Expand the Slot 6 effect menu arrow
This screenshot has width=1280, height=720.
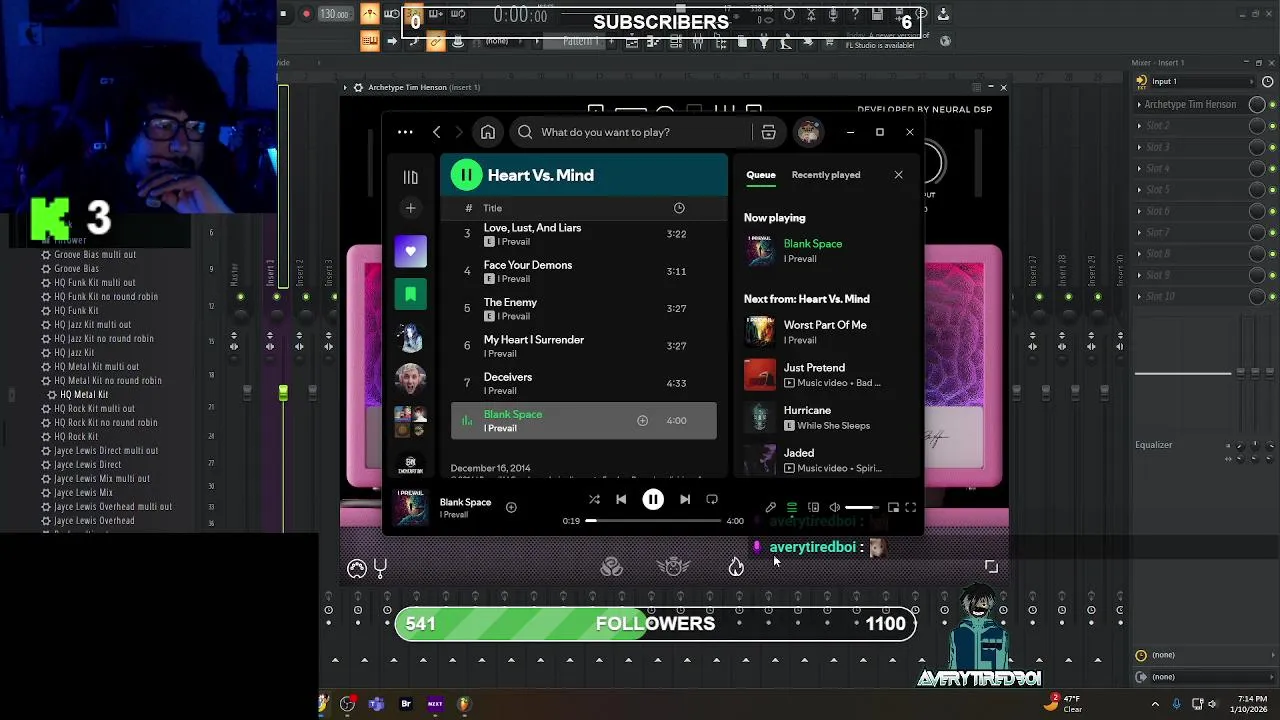click(x=1139, y=211)
